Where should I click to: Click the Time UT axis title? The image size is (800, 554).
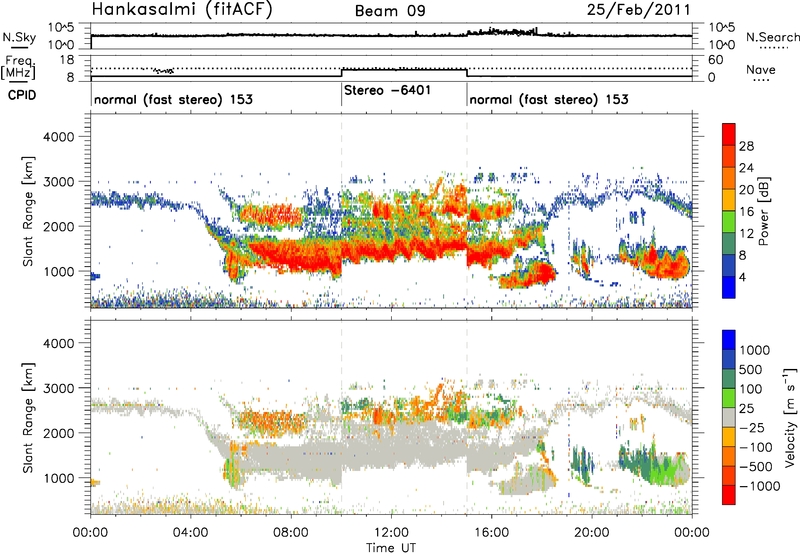click(391, 547)
